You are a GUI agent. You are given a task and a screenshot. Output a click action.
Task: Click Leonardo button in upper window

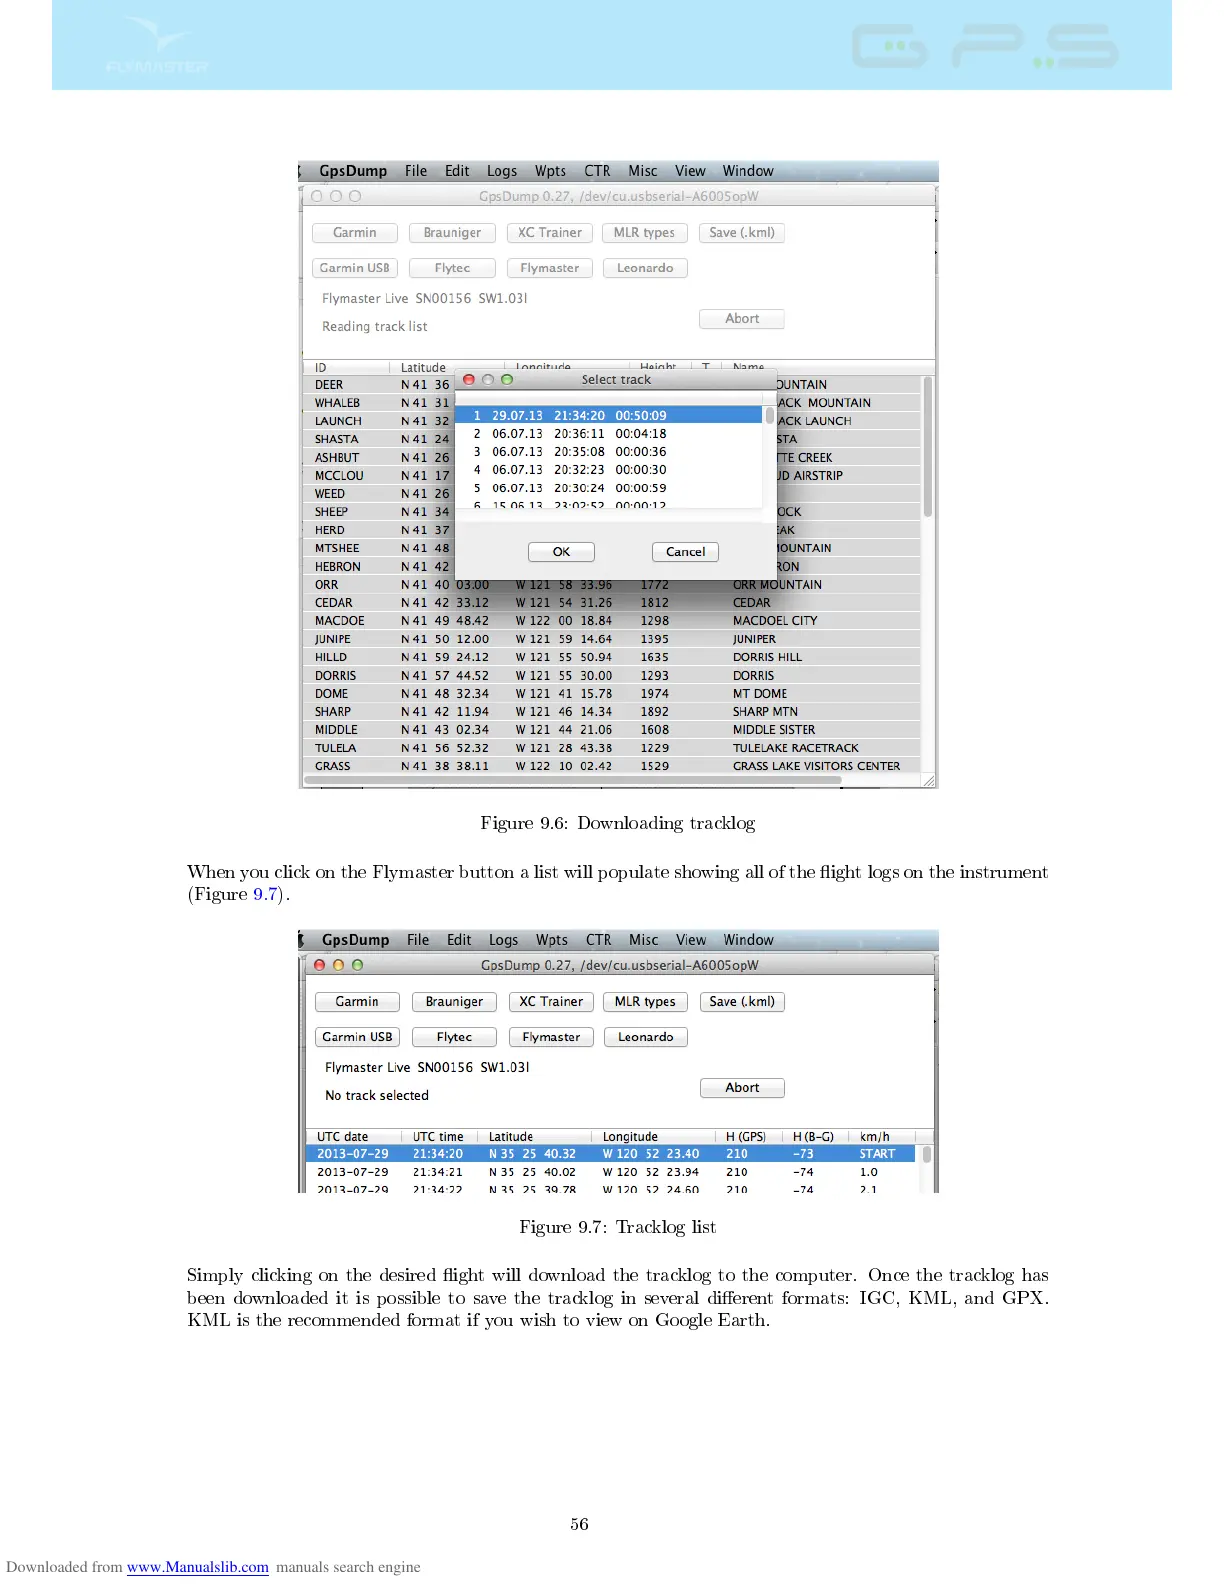coord(645,268)
